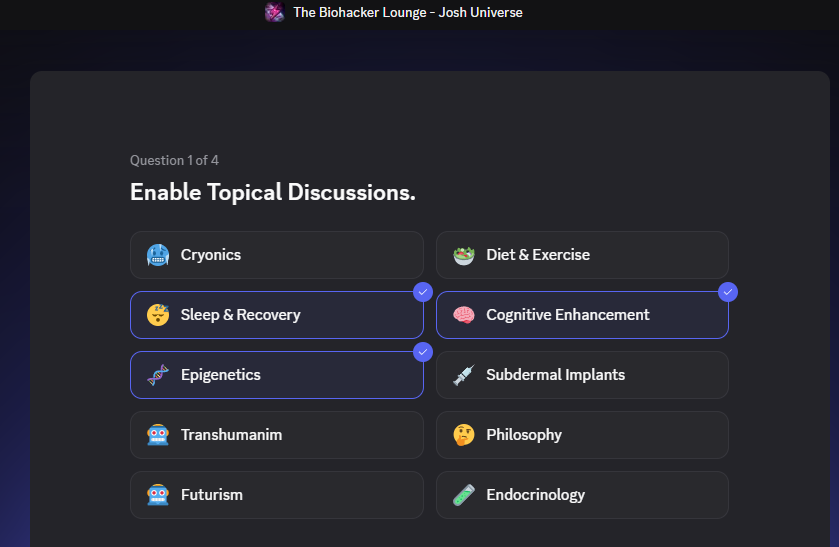The width and height of the screenshot is (839, 547).
Task: Click the thinking face emoji beside Philosophy
Action: coord(463,435)
